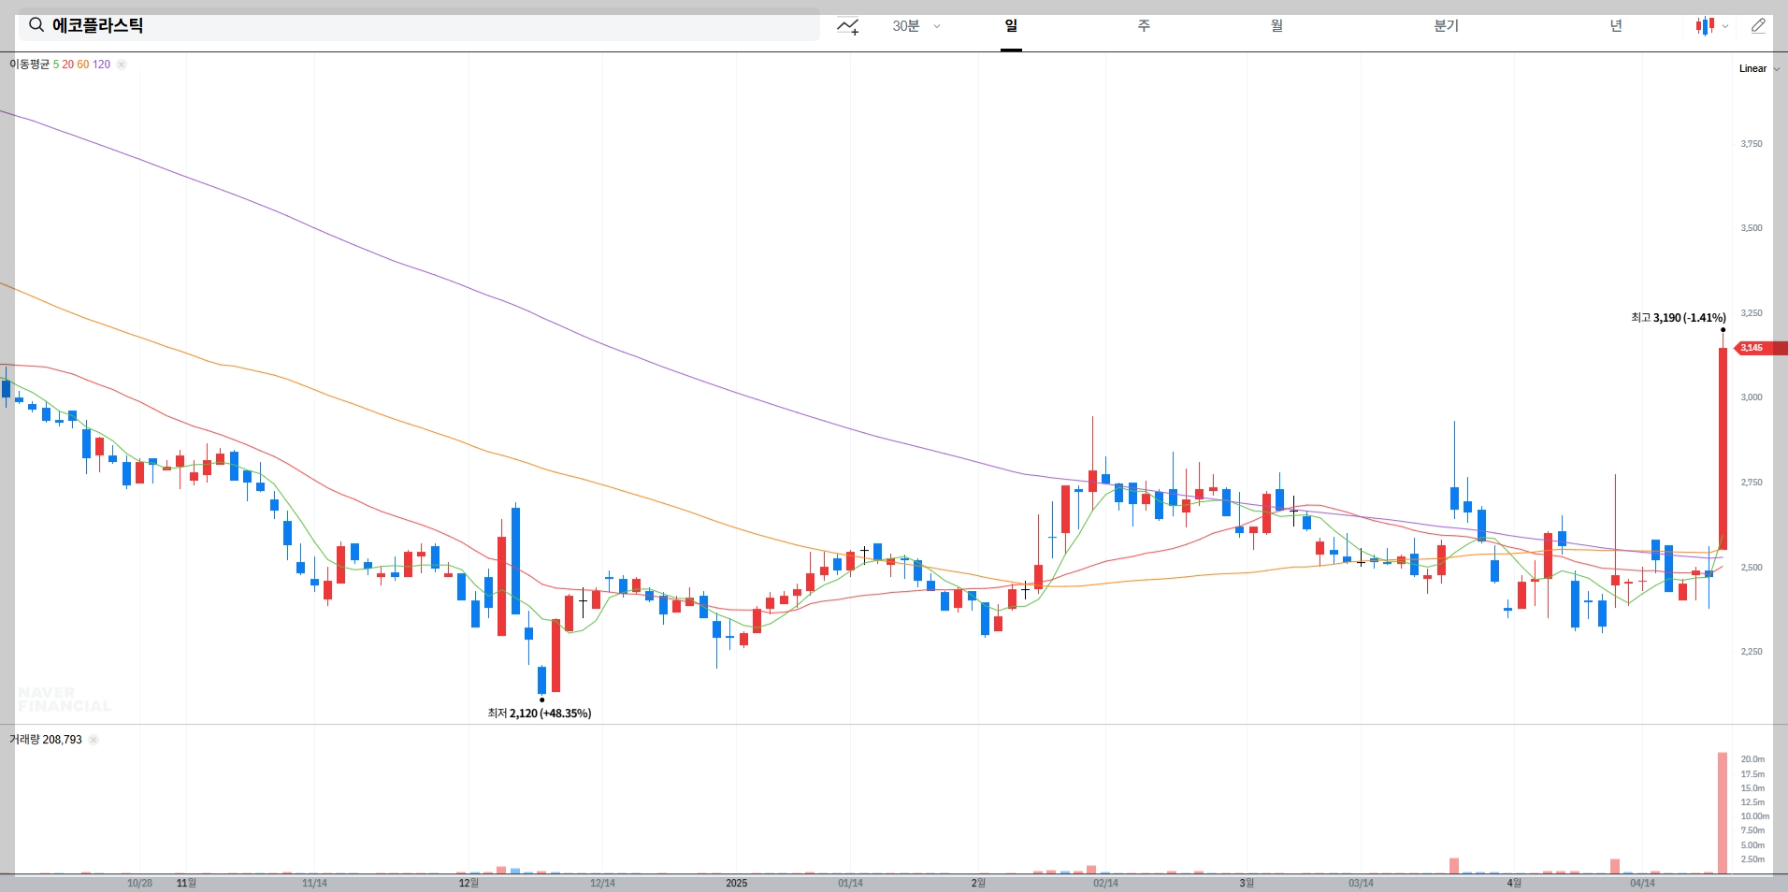1788x892 pixels.
Task: Switch to the 년 yearly tab
Action: coord(1616,26)
